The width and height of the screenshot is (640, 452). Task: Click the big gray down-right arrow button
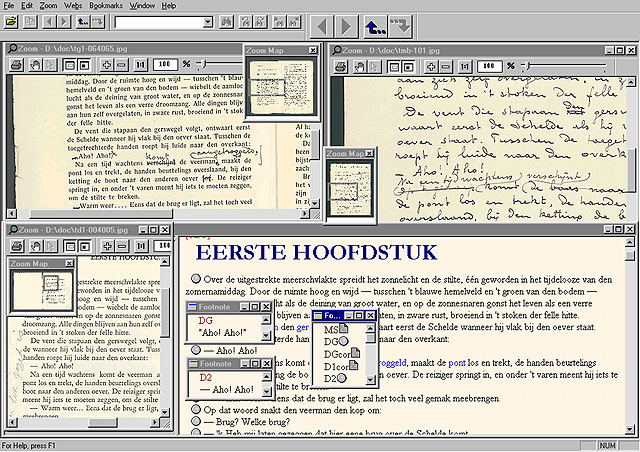400,27
